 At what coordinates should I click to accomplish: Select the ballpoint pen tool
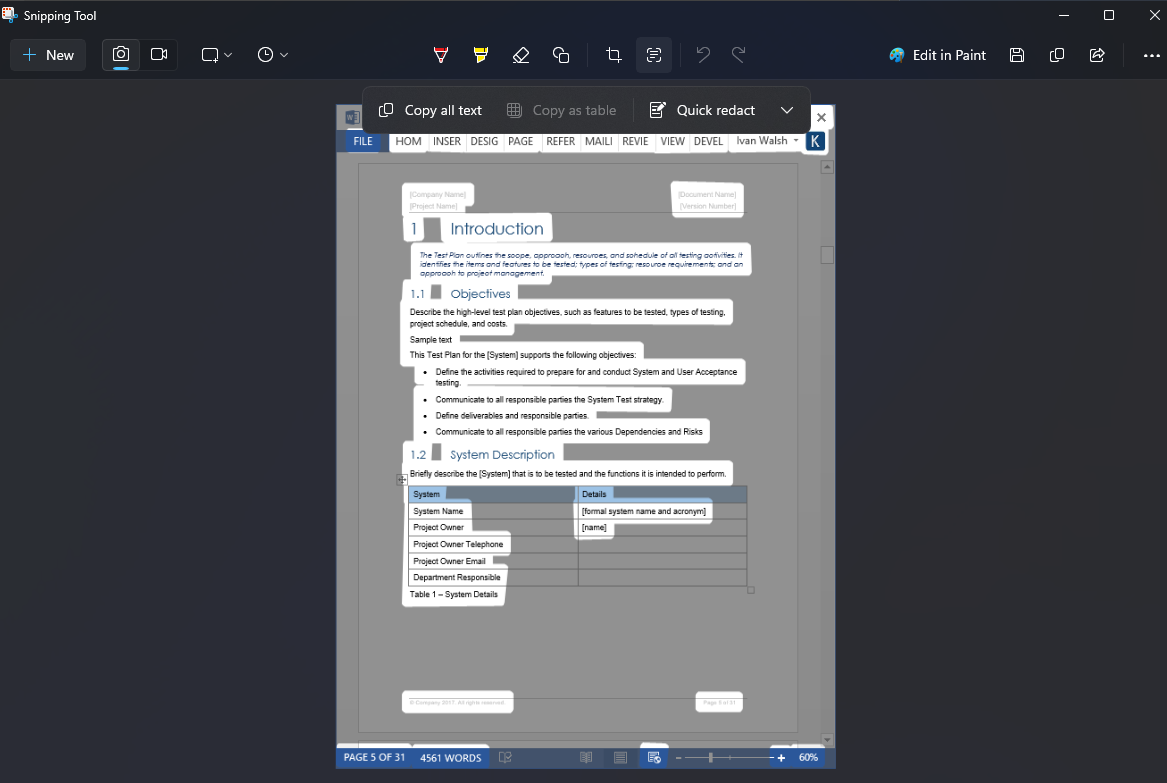(440, 55)
